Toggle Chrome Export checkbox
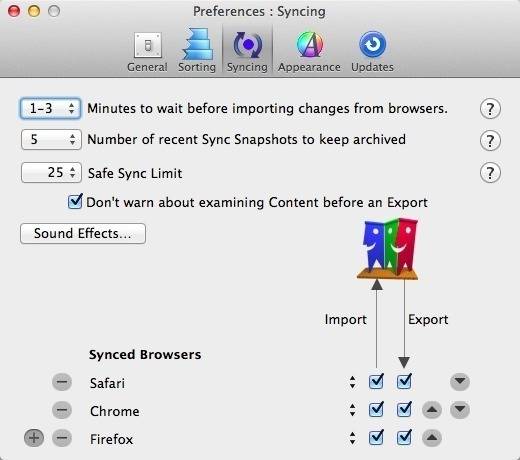The image size is (520, 460). click(x=404, y=409)
